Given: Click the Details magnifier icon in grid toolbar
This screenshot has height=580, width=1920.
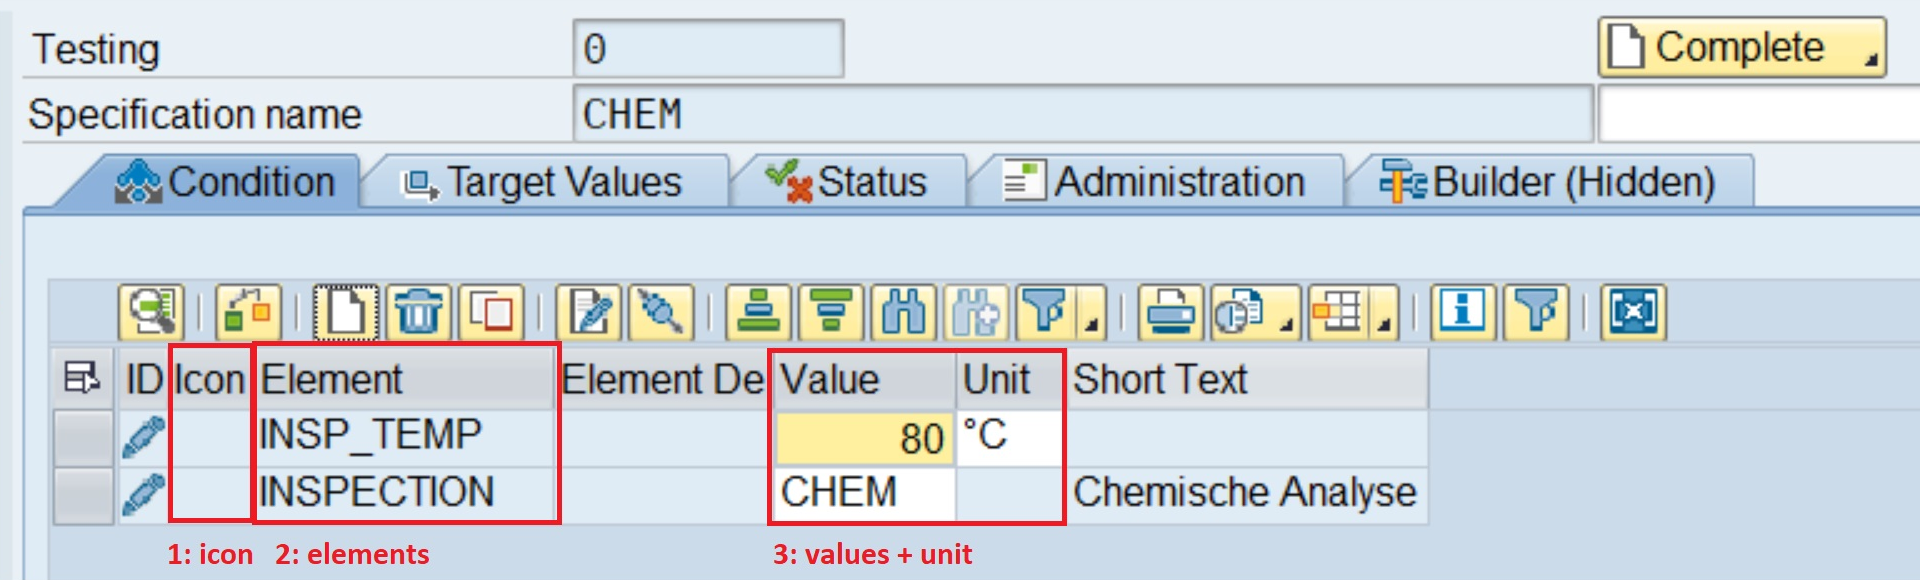Looking at the screenshot, I should (x=151, y=313).
